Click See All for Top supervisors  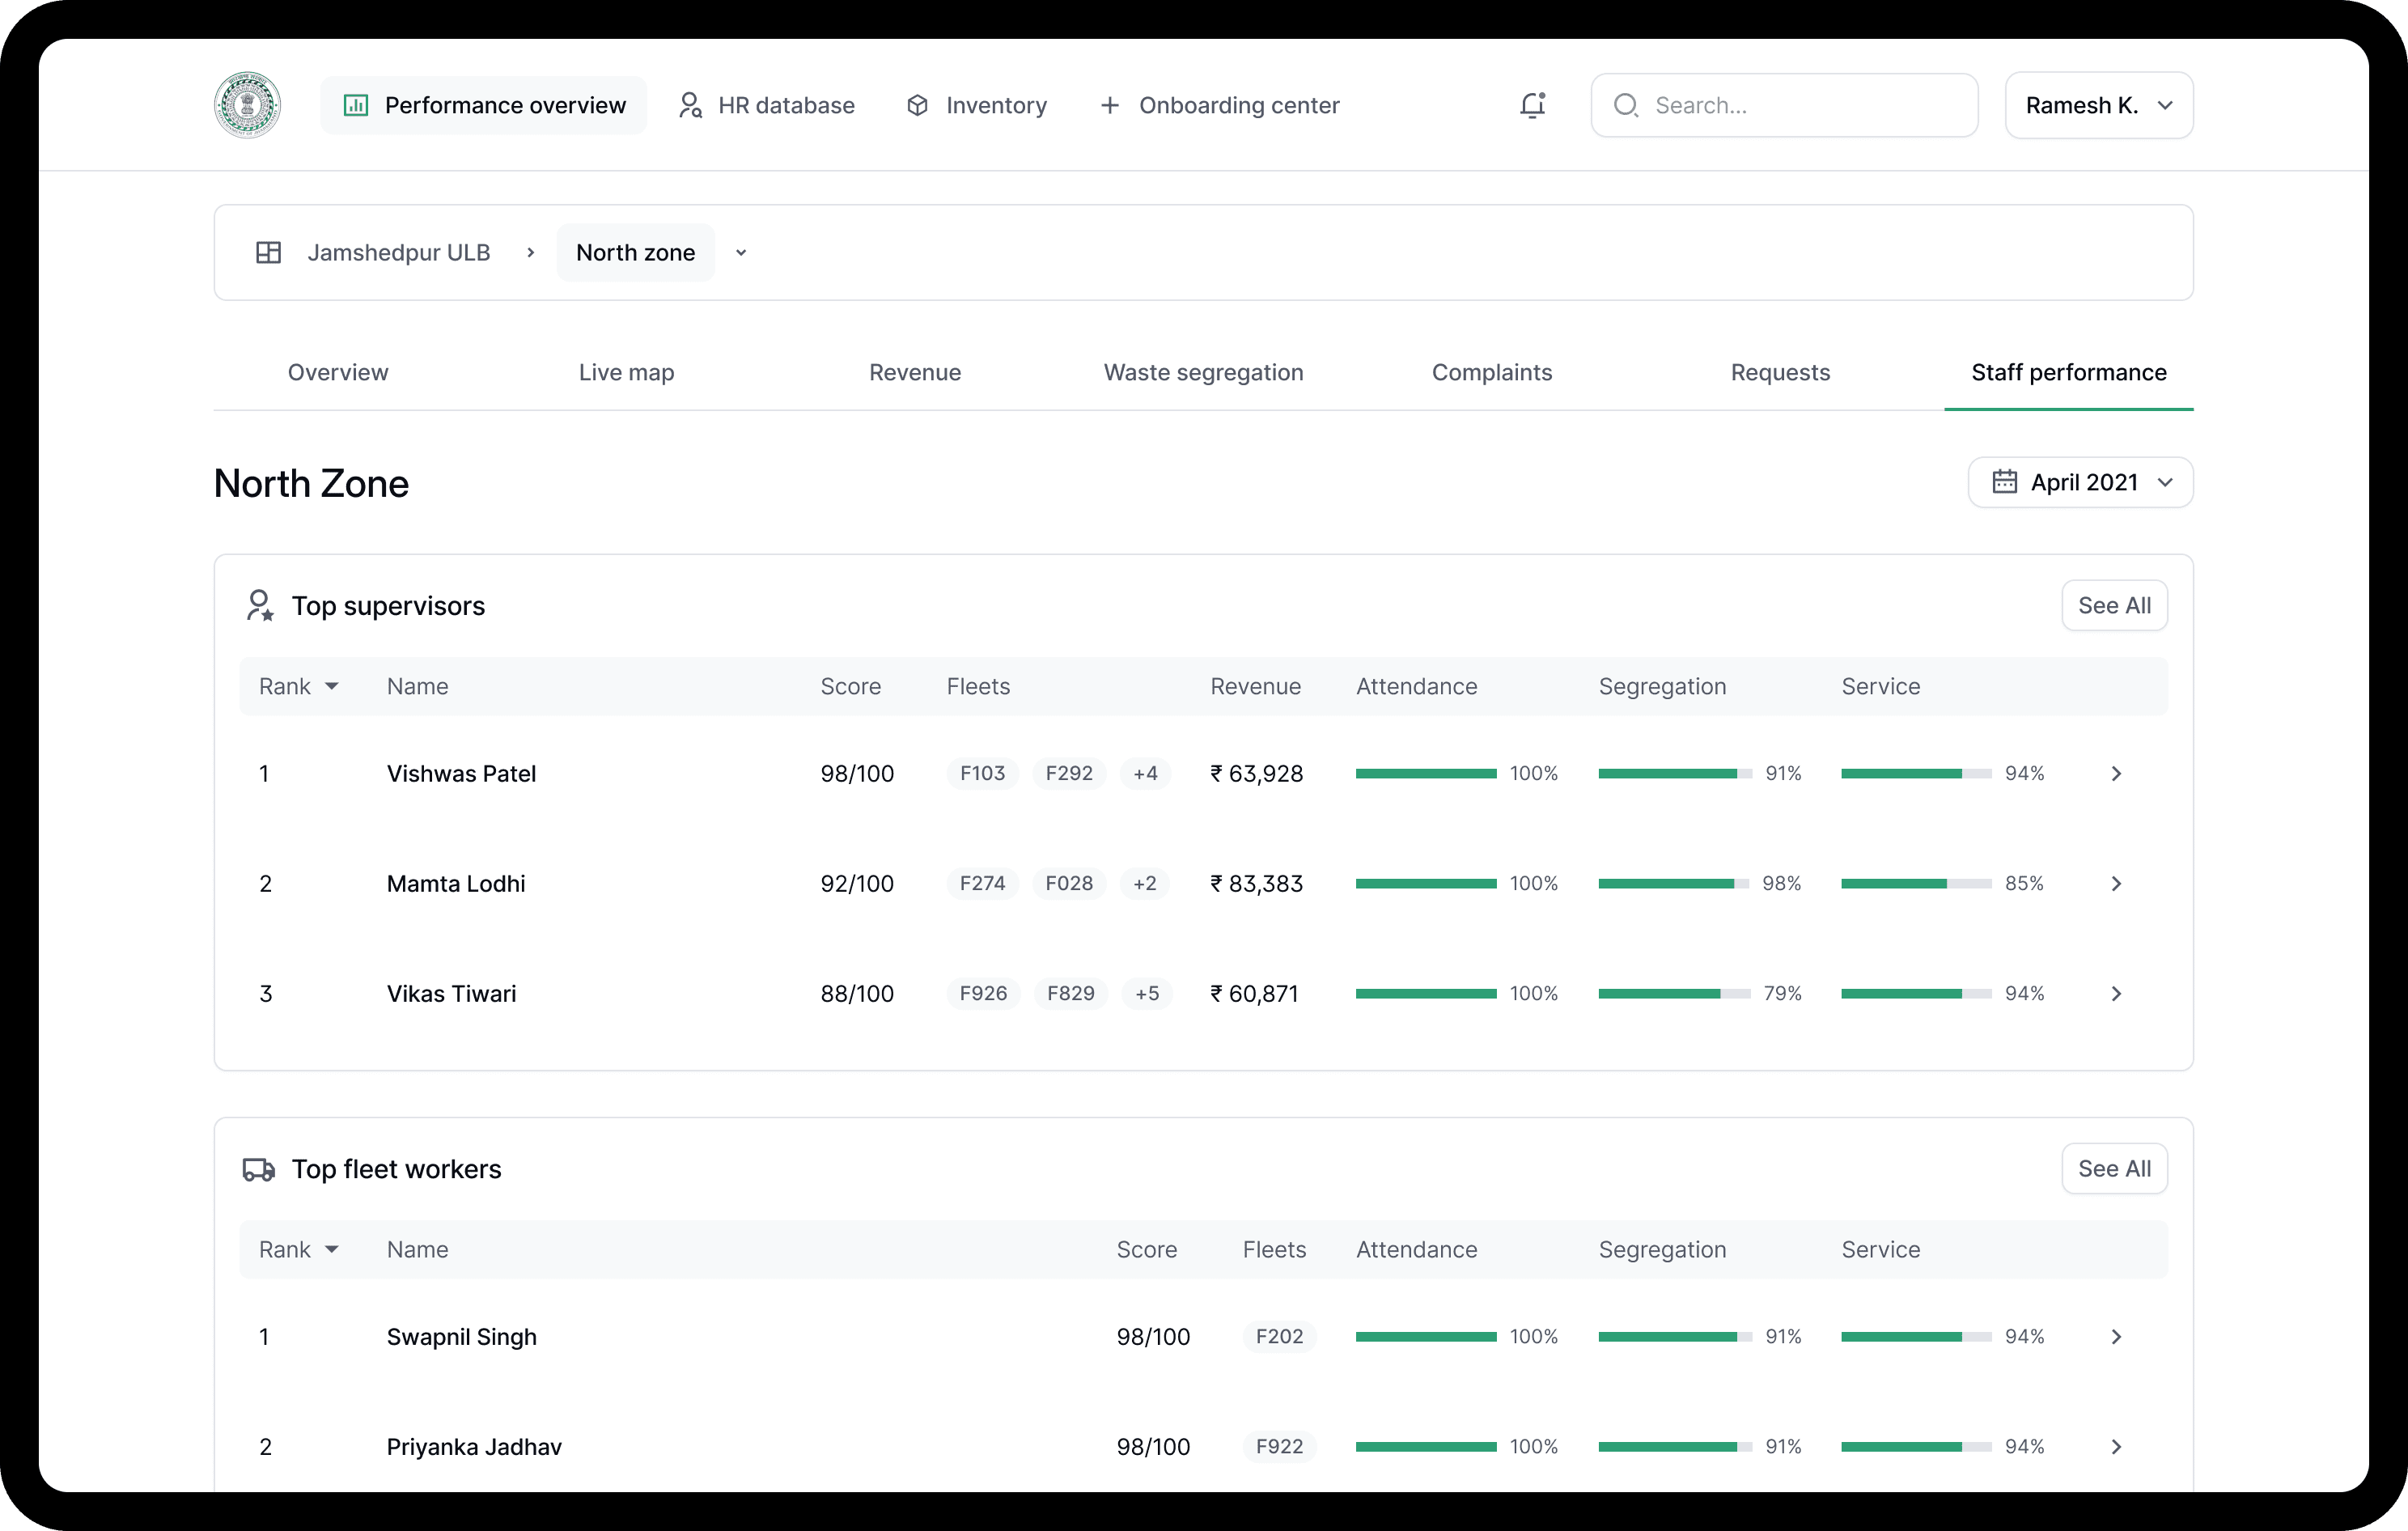tap(2113, 606)
